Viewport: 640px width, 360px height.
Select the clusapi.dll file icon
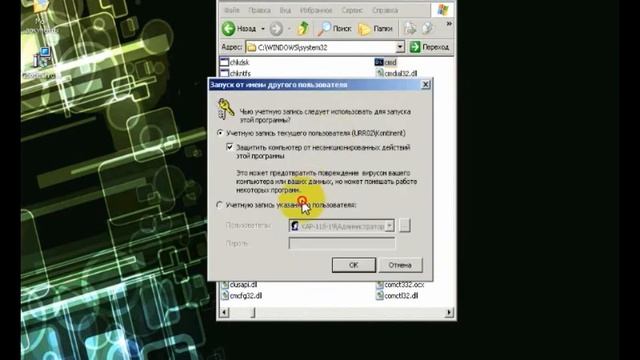pos(224,284)
